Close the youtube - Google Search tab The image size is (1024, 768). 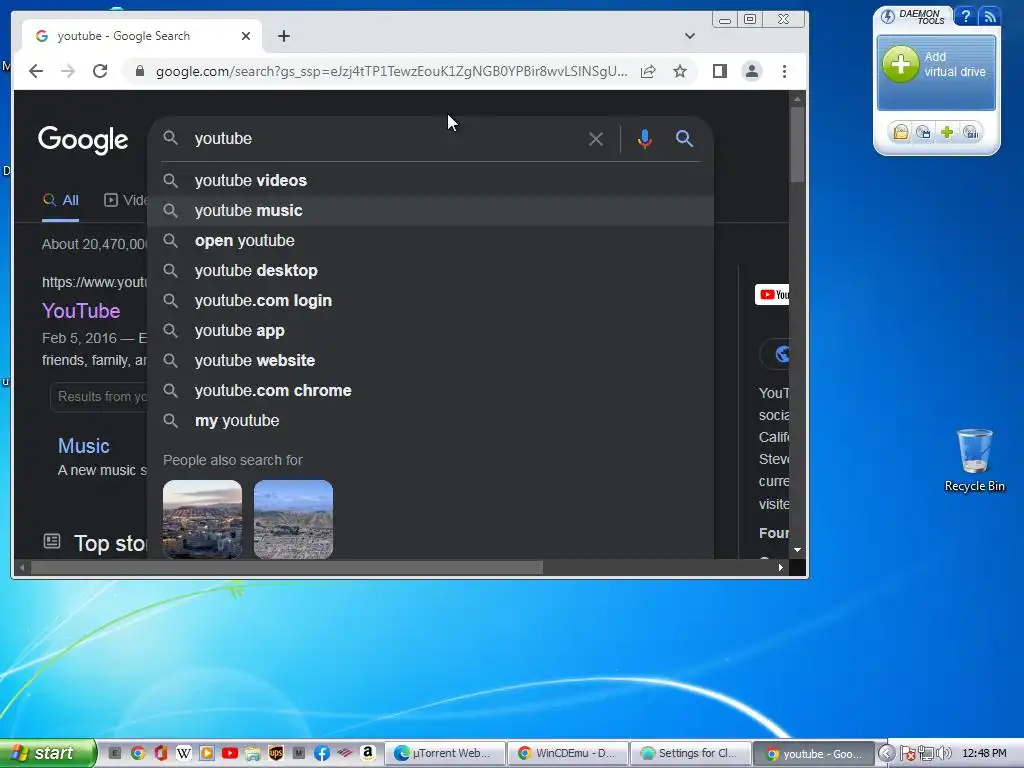[x=246, y=36]
